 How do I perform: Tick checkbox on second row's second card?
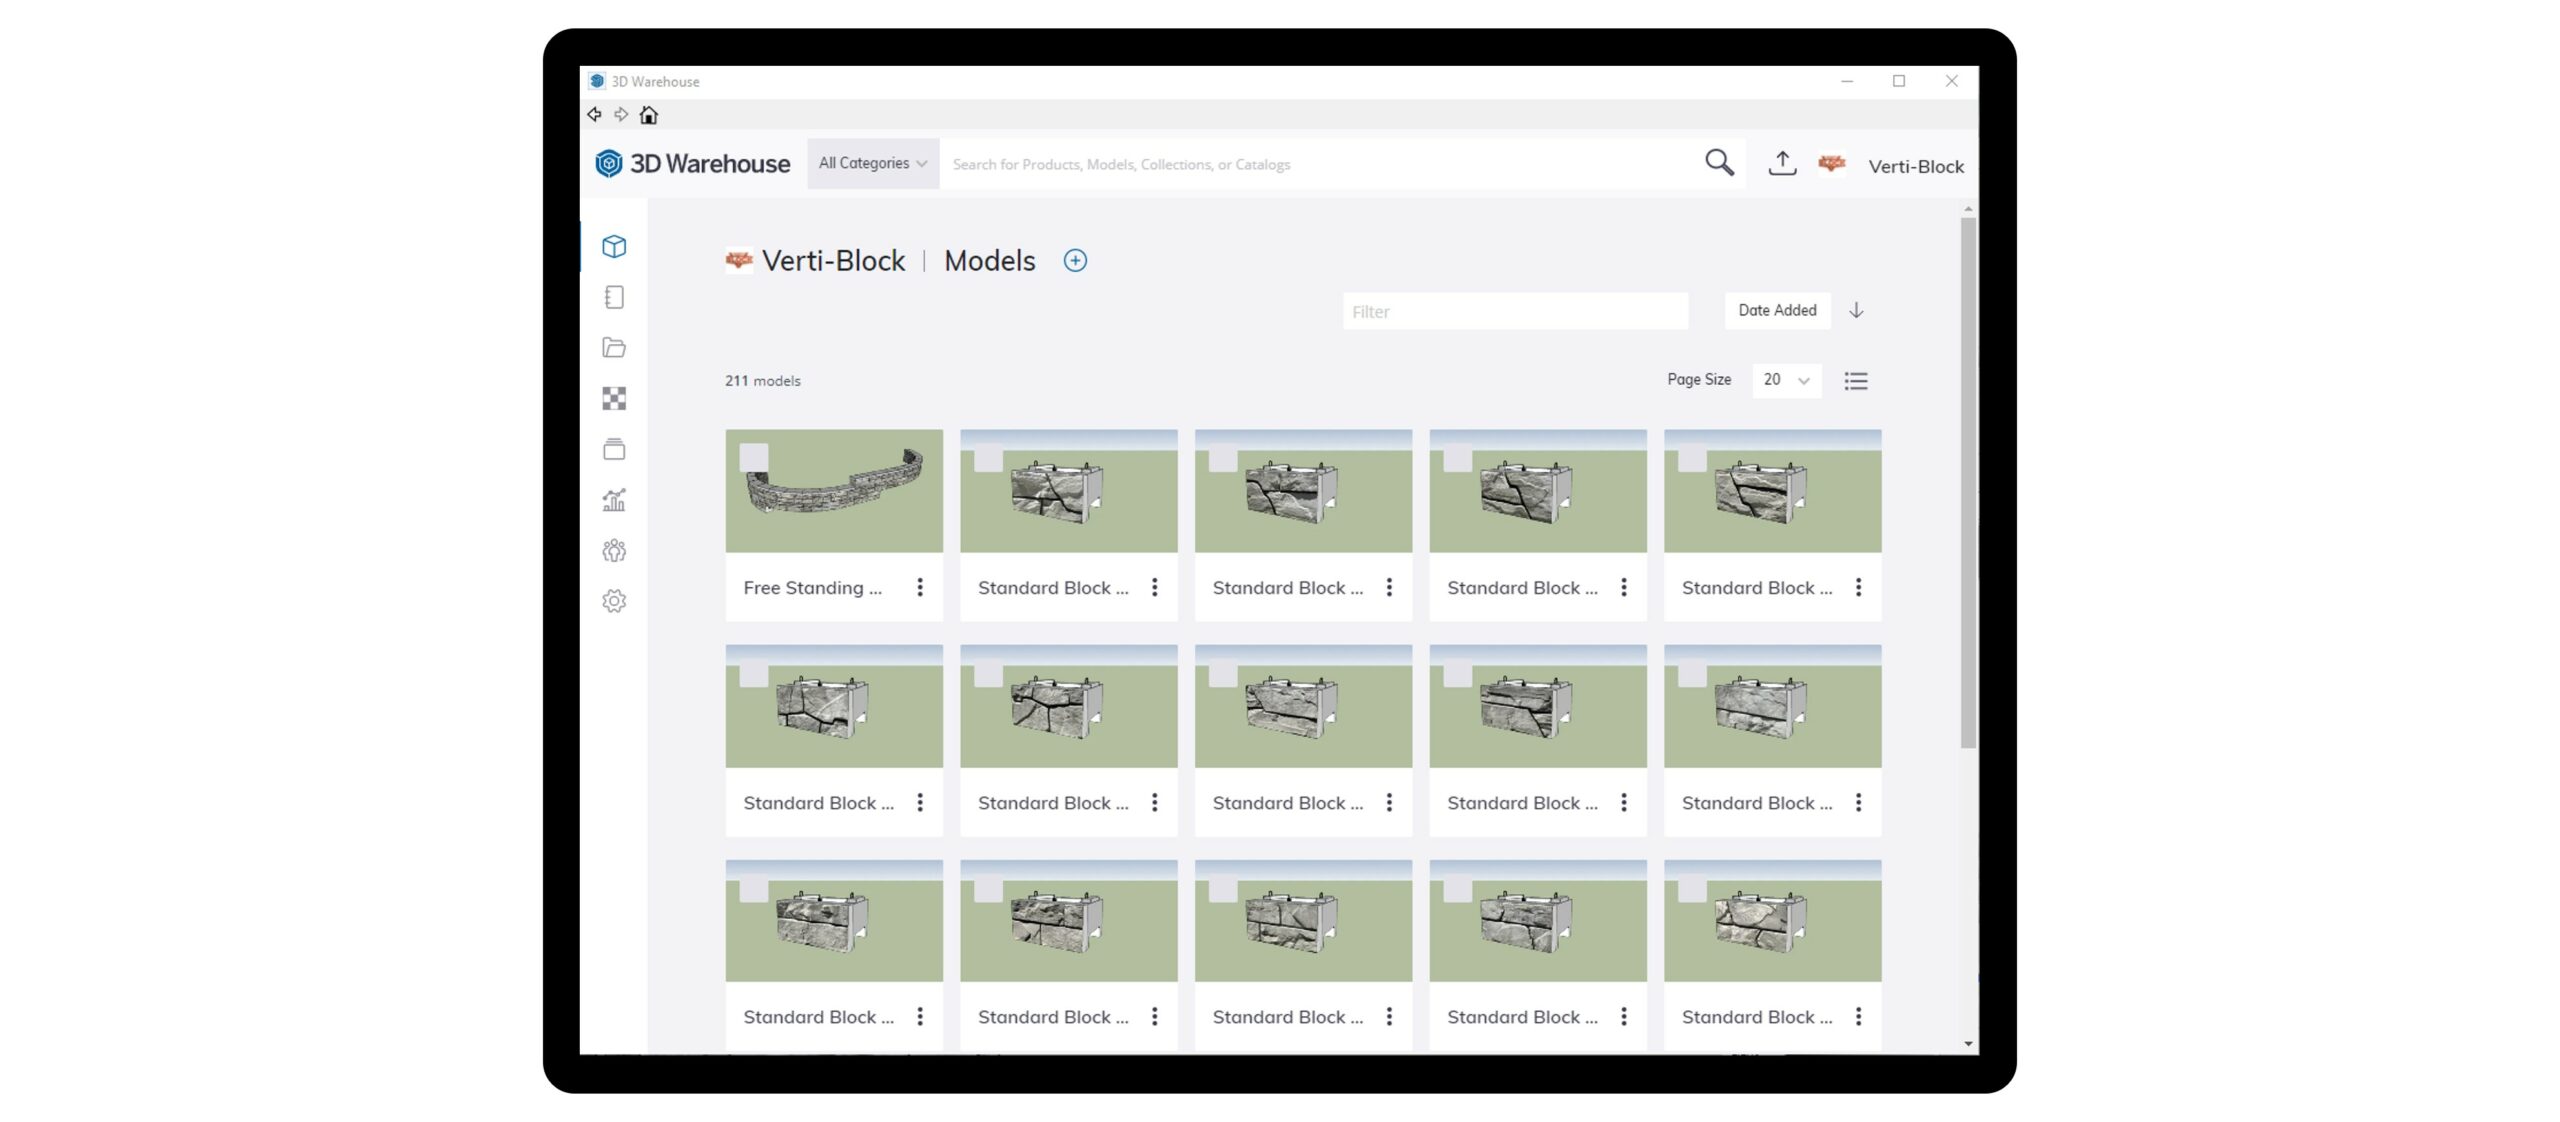coord(989,673)
